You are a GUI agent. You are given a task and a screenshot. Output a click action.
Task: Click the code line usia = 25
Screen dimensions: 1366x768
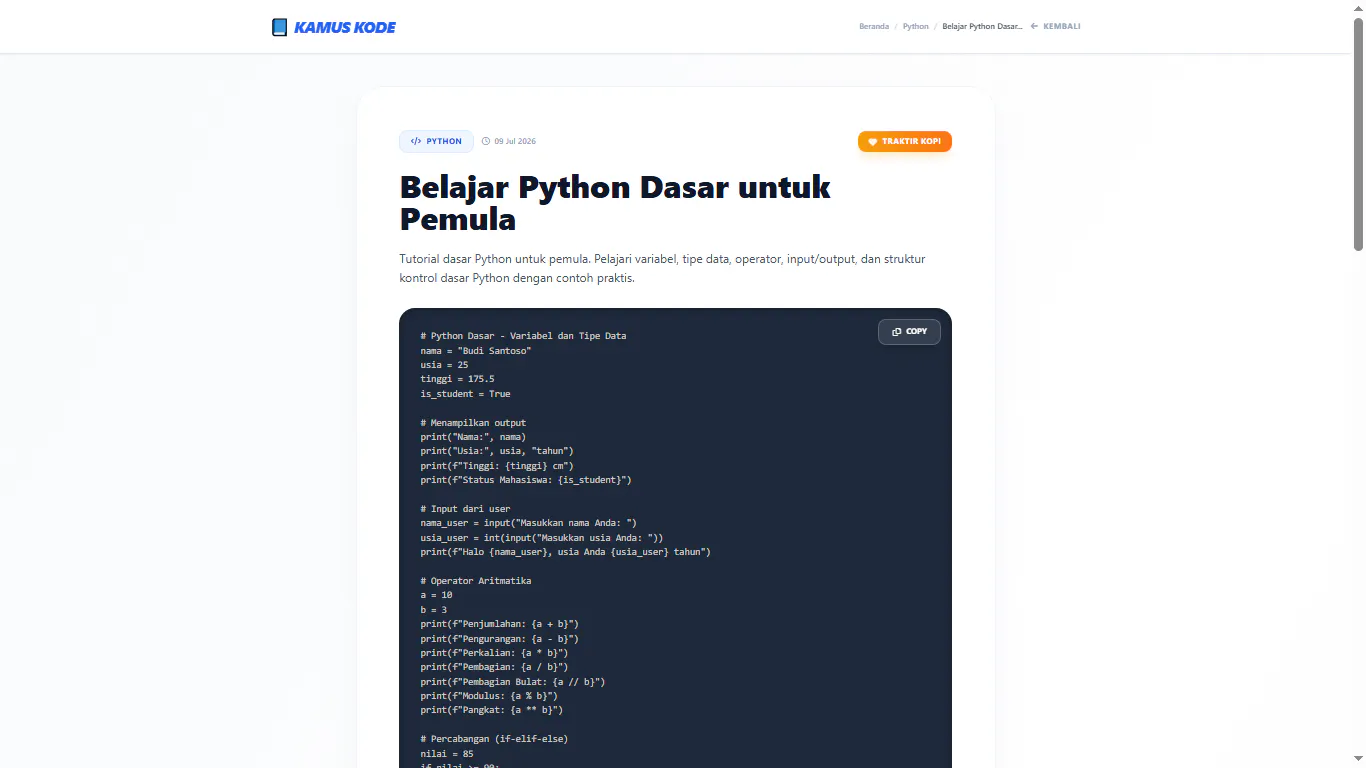coord(444,365)
